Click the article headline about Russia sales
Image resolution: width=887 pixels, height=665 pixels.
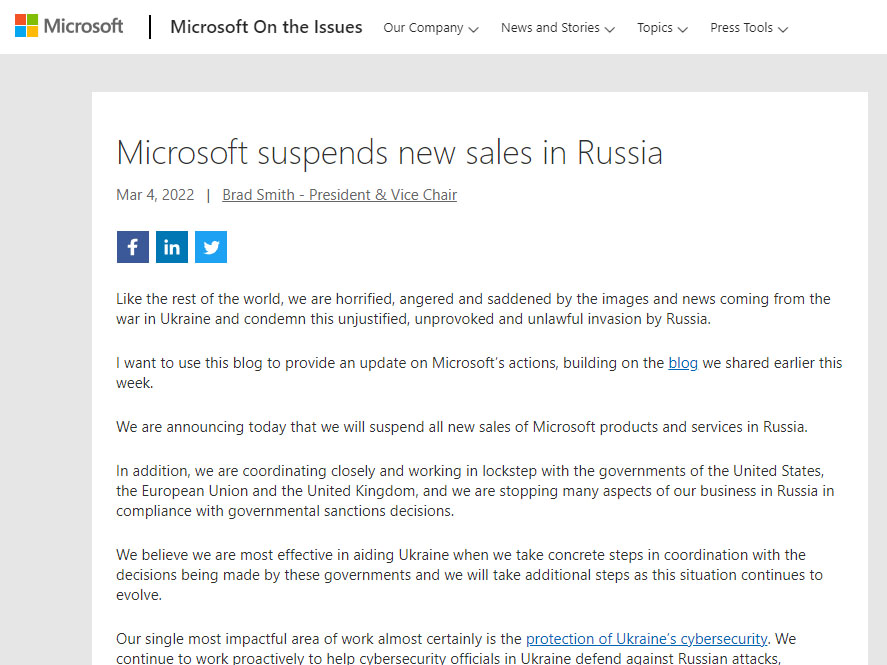(x=389, y=153)
